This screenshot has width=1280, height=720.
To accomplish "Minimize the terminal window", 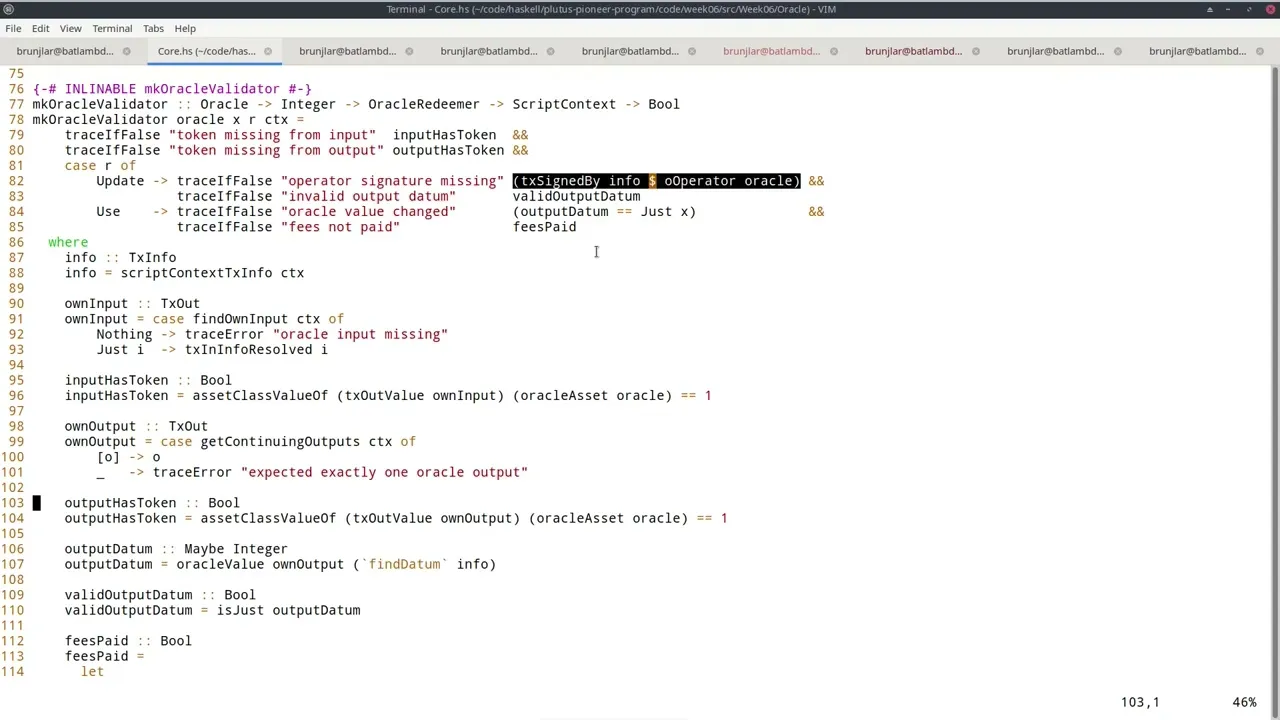I will point(1230,9).
